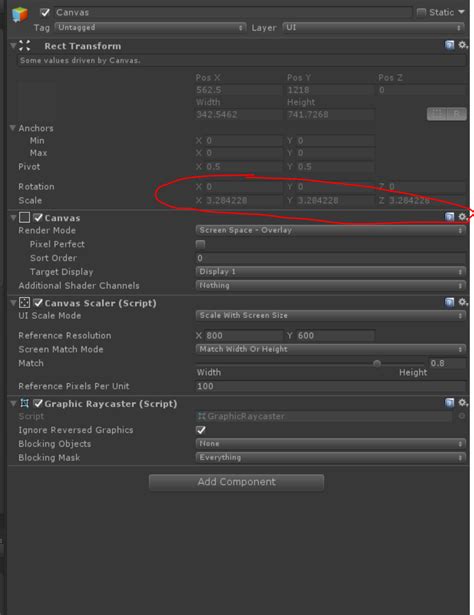Click Reference Resolution X field showing 800

click(x=243, y=336)
